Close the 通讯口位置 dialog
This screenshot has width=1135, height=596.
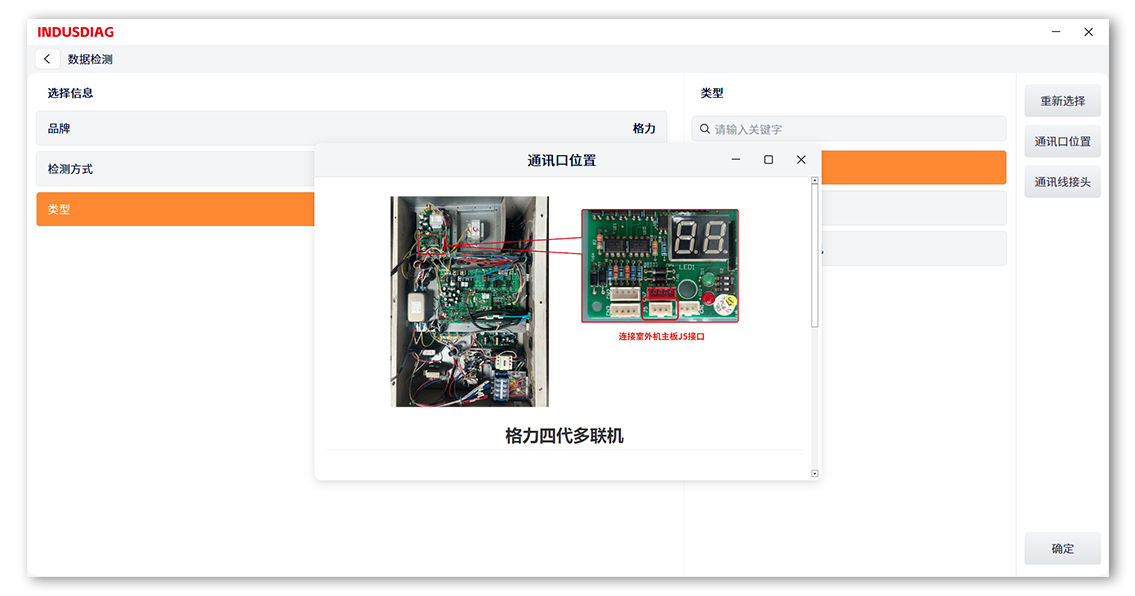[801, 159]
